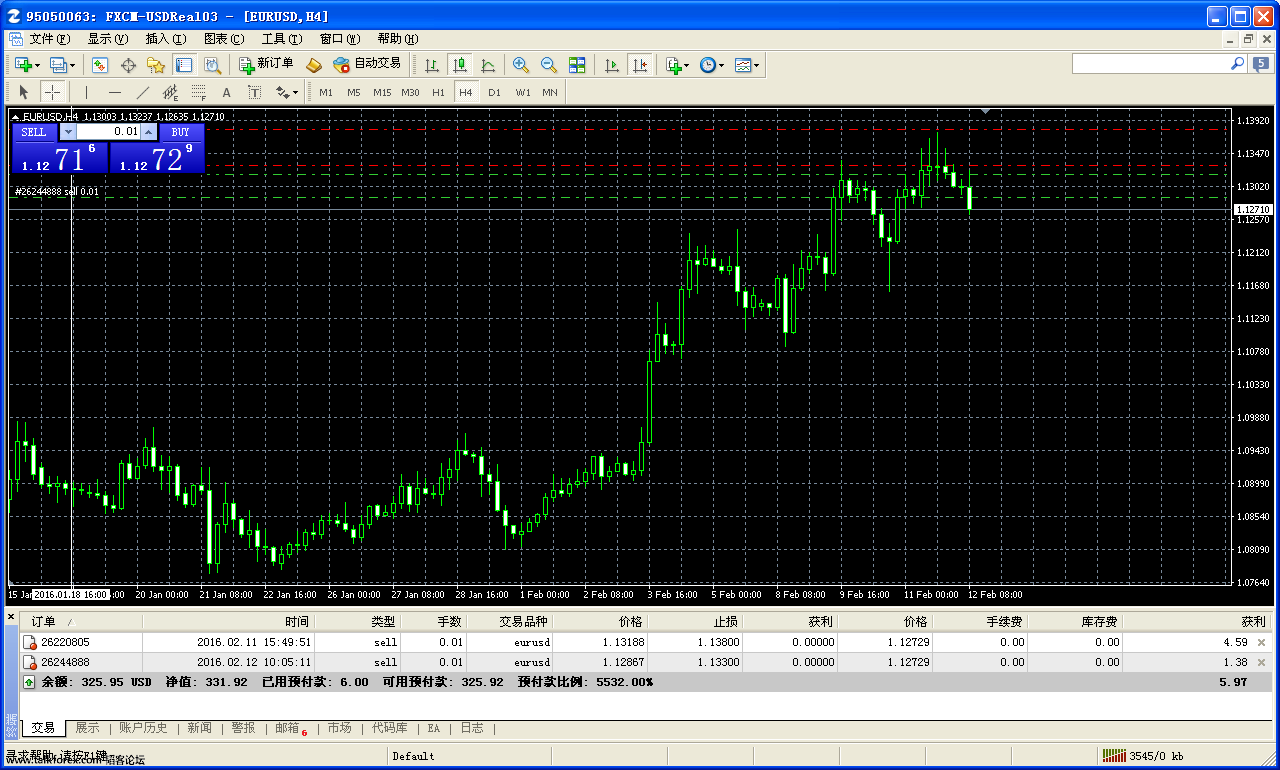Open the 插入 menu
Screen dimensions: 1280x770
pyautogui.click(x=165, y=39)
